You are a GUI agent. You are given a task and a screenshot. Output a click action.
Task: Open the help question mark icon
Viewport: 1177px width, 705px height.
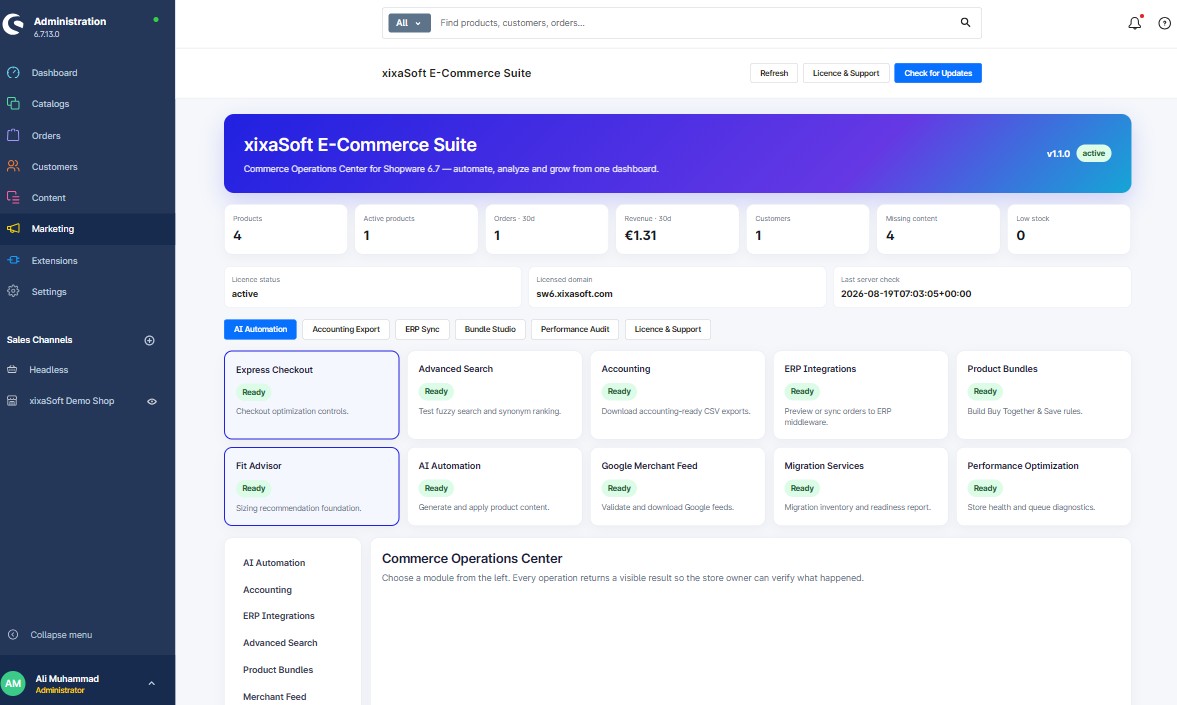pyautogui.click(x=1164, y=23)
